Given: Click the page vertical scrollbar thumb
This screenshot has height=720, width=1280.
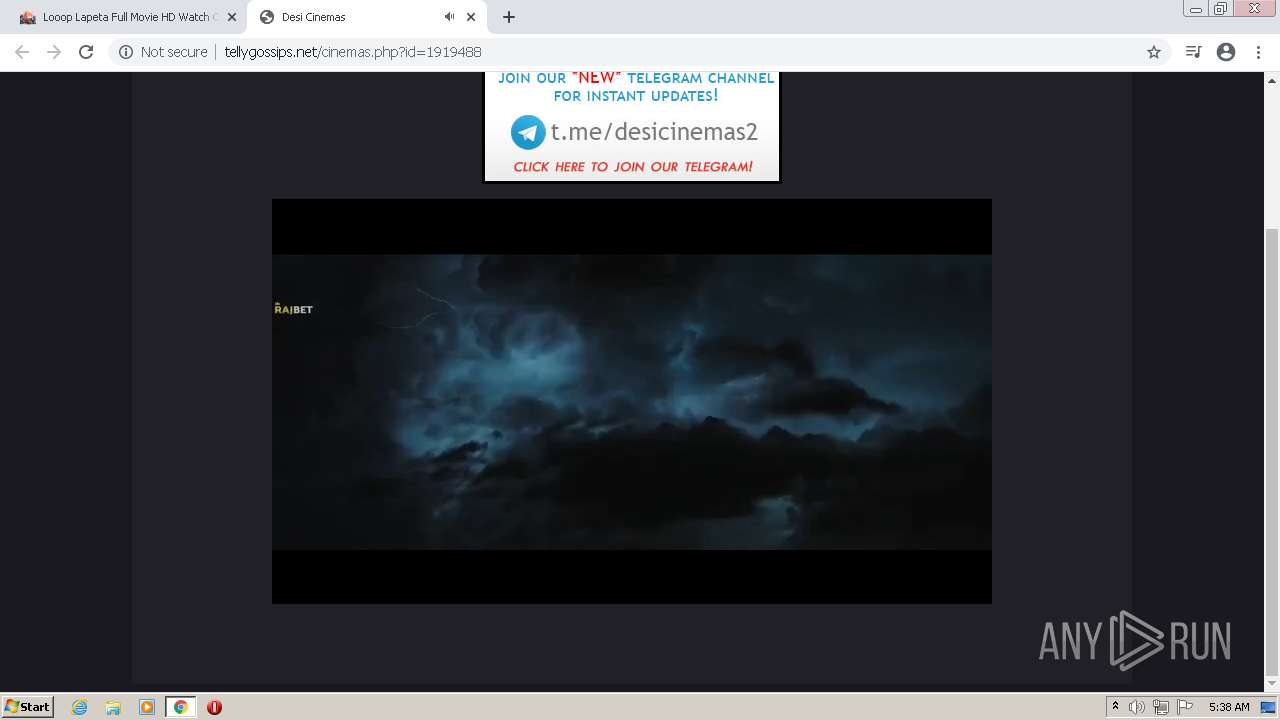Looking at the screenshot, I should point(1272,452).
